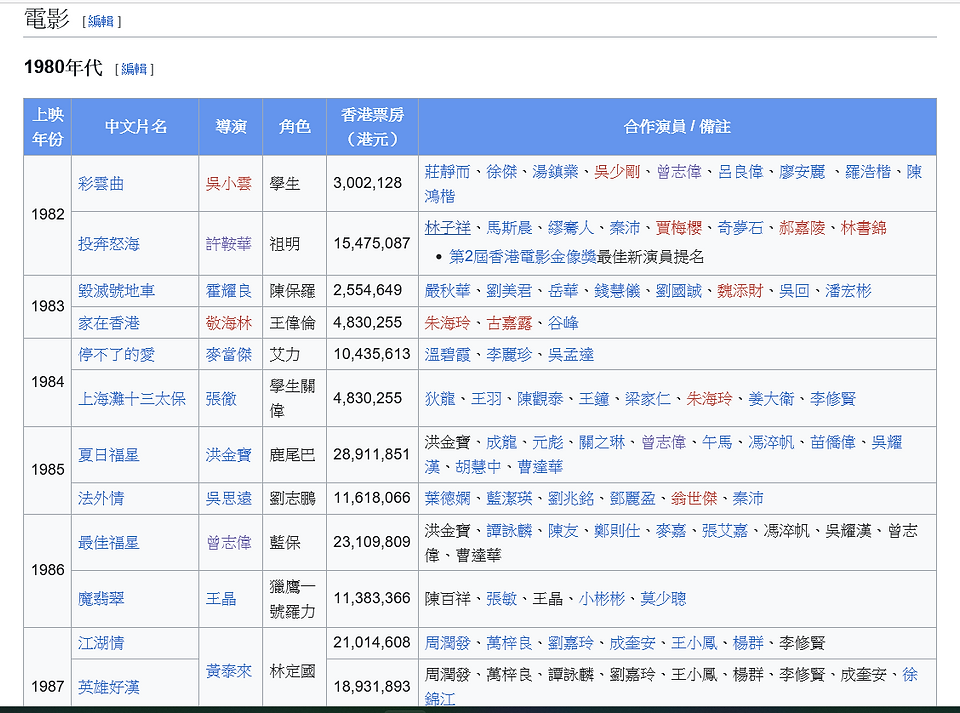This screenshot has width=960, height=713.
Task: Click 曾志偉 in the 最佳福星 director cell
Action: [228, 542]
